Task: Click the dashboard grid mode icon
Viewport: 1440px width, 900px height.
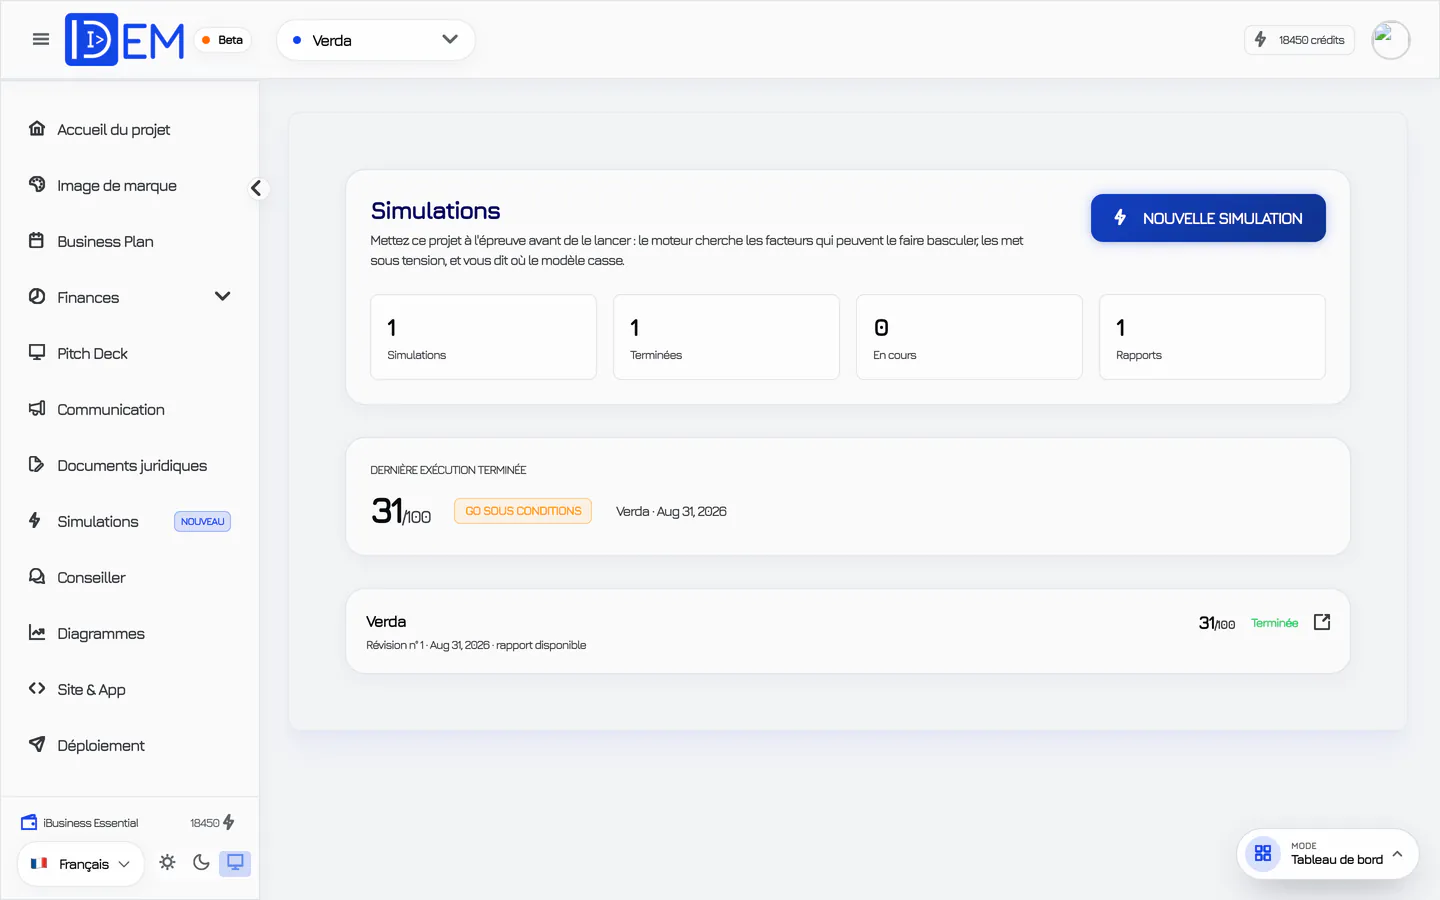Action: click(1263, 854)
